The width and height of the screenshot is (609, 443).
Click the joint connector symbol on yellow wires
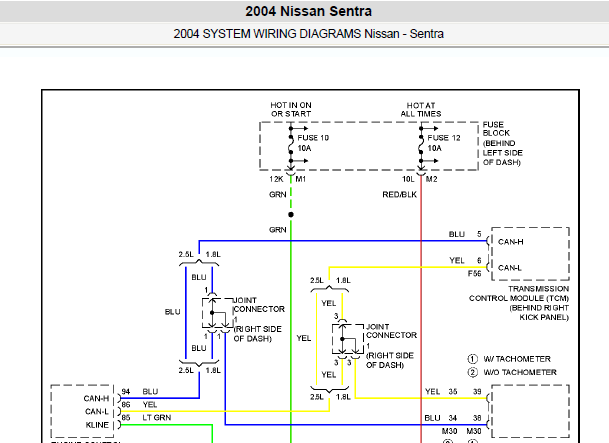348,339
